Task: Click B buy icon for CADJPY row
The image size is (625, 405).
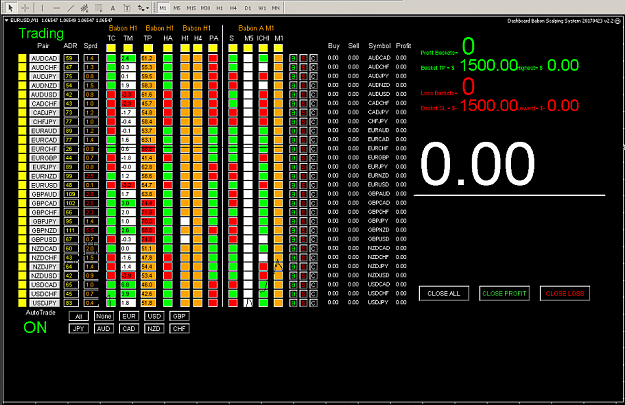Action: 293,113
